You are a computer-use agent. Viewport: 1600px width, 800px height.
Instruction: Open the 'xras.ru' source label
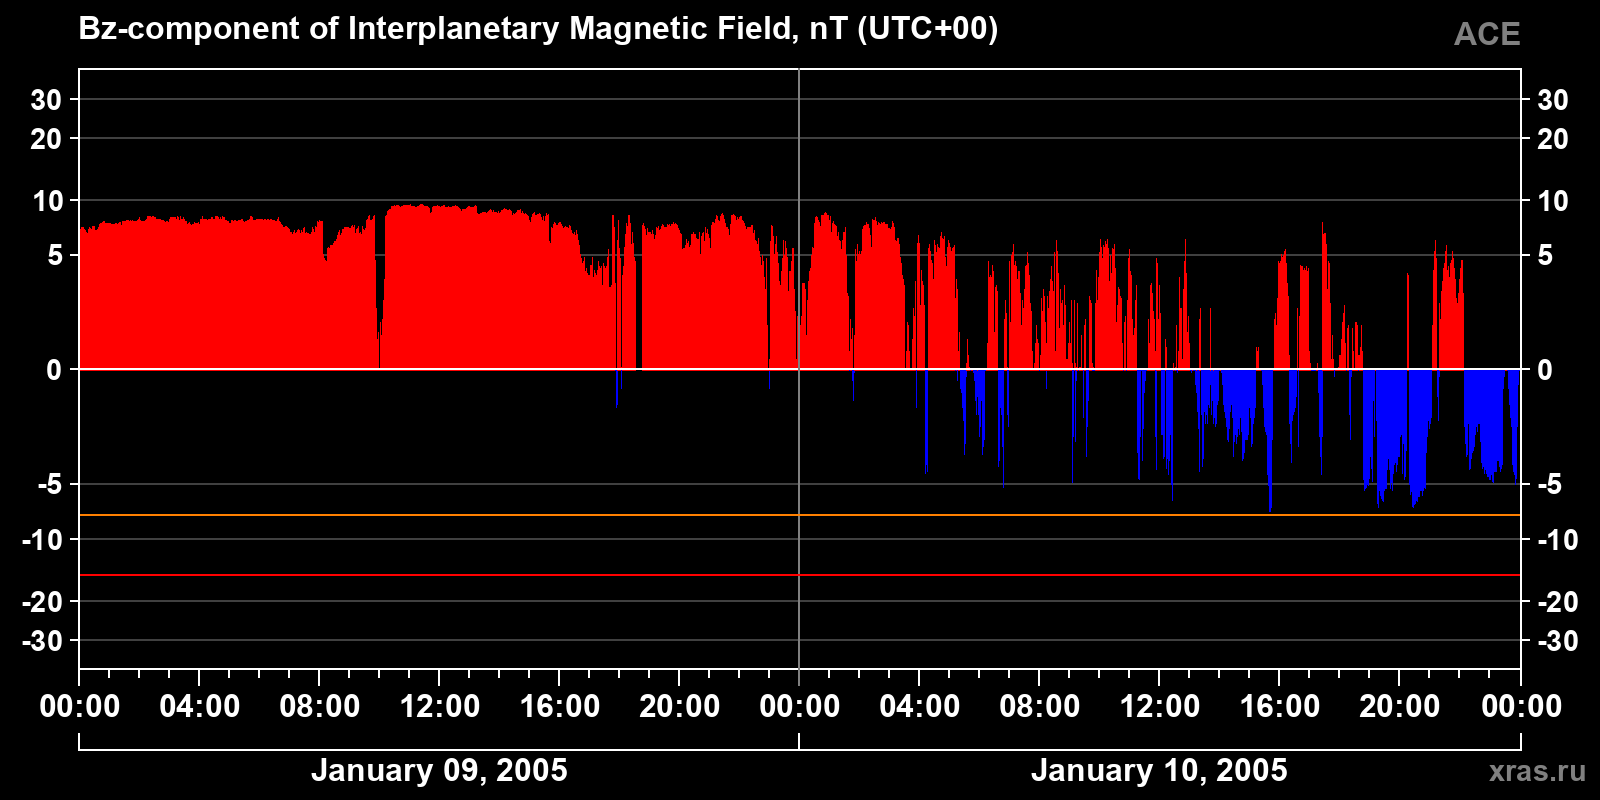[1537, 771]
